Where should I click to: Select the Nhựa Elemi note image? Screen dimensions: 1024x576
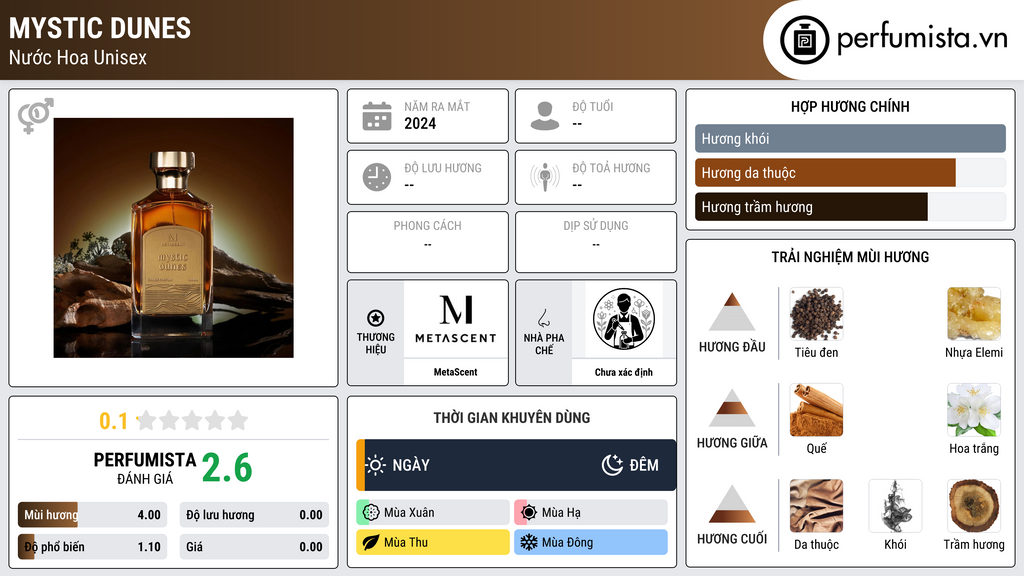974,314
